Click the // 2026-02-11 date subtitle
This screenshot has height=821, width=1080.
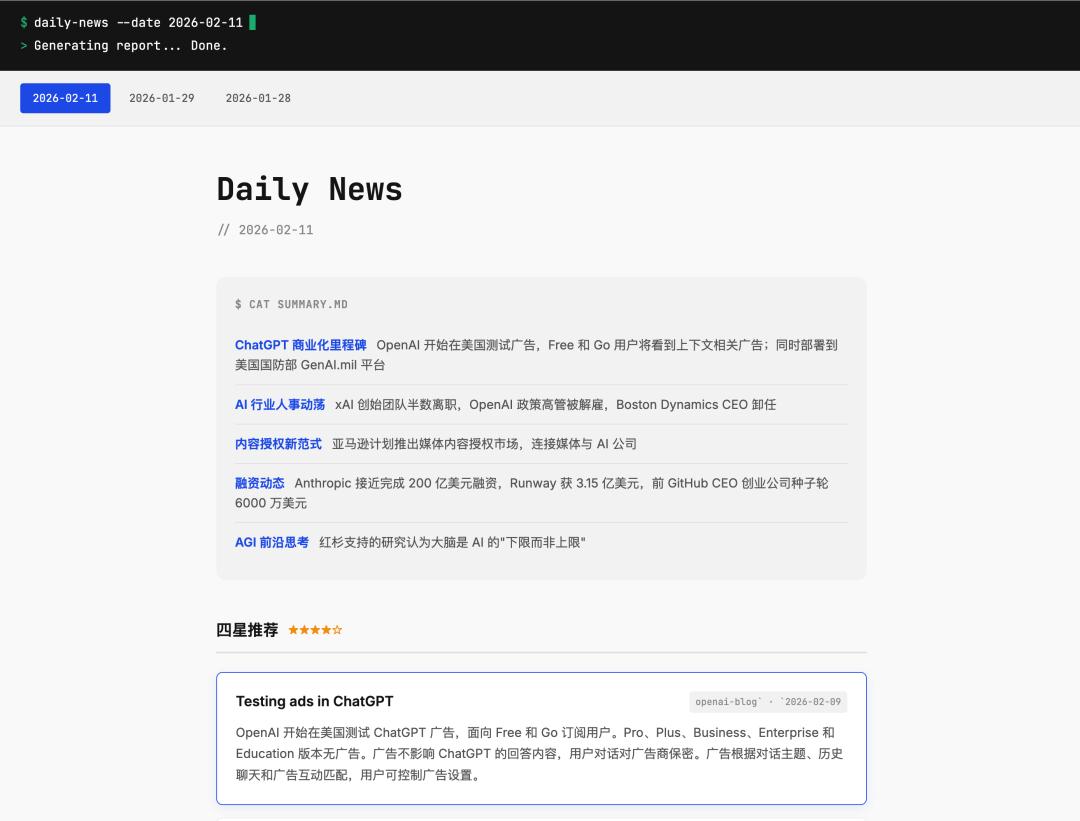[265, 230]
